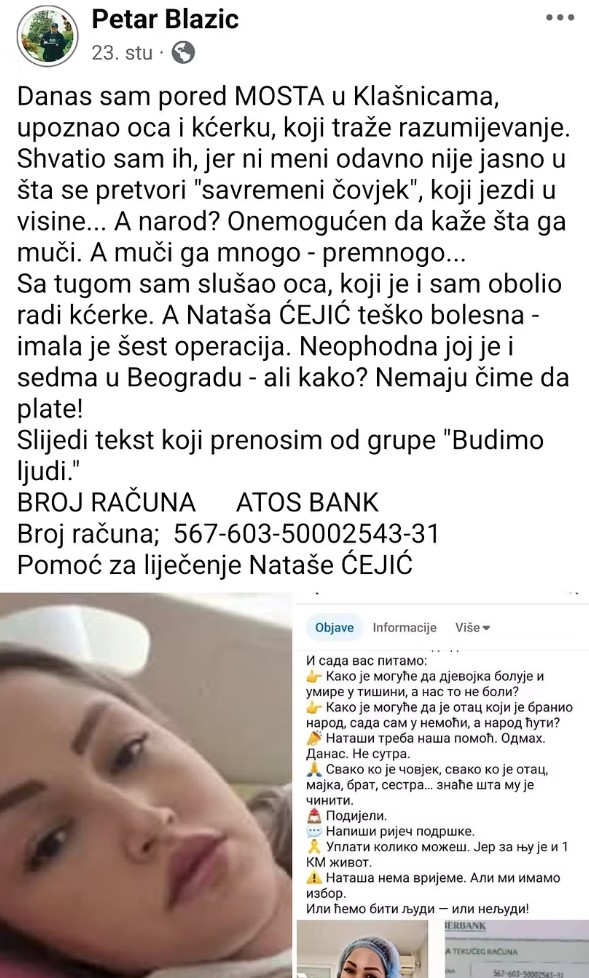Click the first pointing-hand emoji bullet
The width and height of the screenshot is (589, 978).
pos(314,676)
